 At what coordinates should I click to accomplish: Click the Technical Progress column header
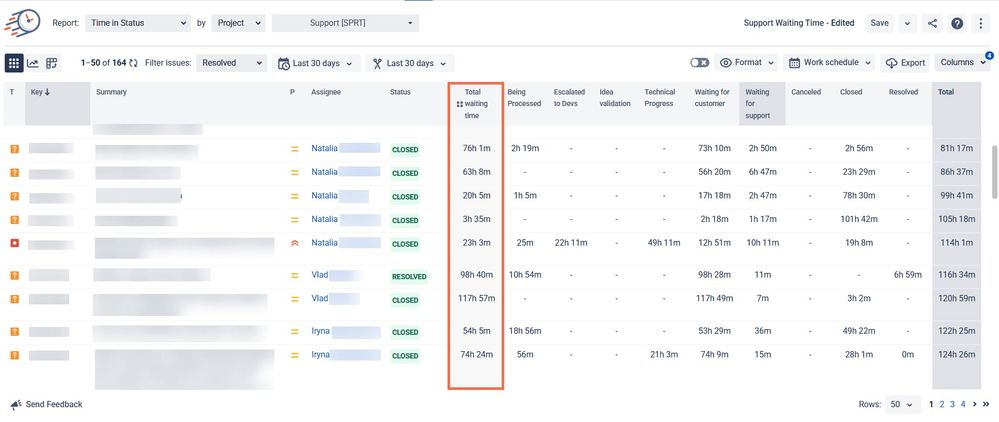659,98
